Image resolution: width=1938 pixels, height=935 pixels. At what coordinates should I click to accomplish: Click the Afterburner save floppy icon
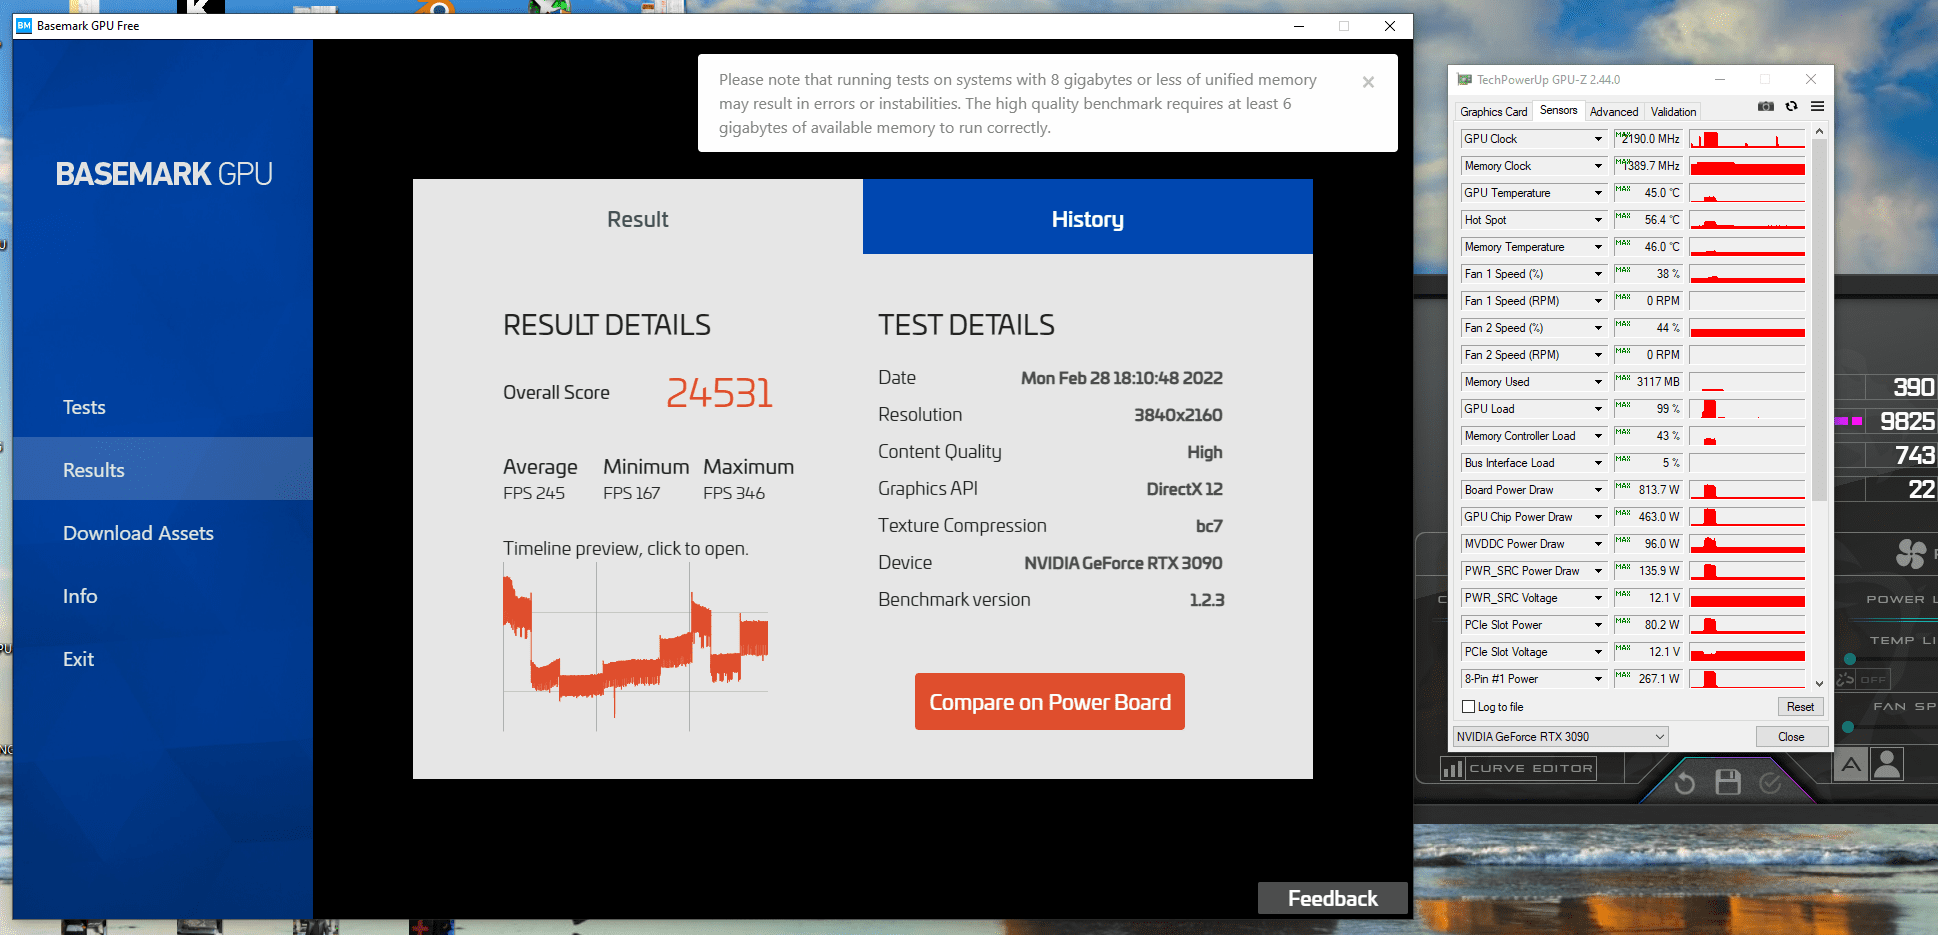coord(1728,782)
